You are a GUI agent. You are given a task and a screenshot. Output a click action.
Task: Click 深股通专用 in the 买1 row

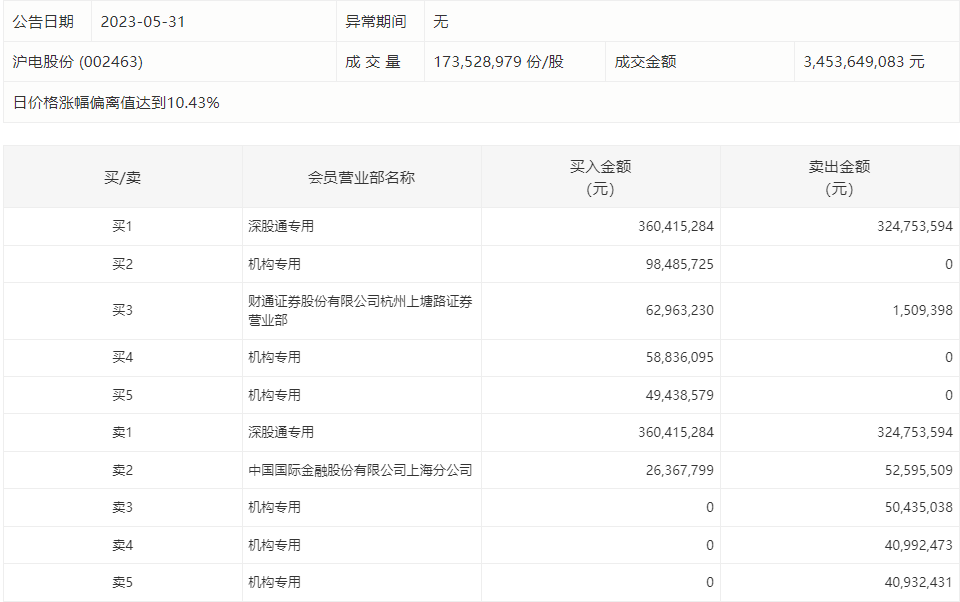click(x=281, y=227)
